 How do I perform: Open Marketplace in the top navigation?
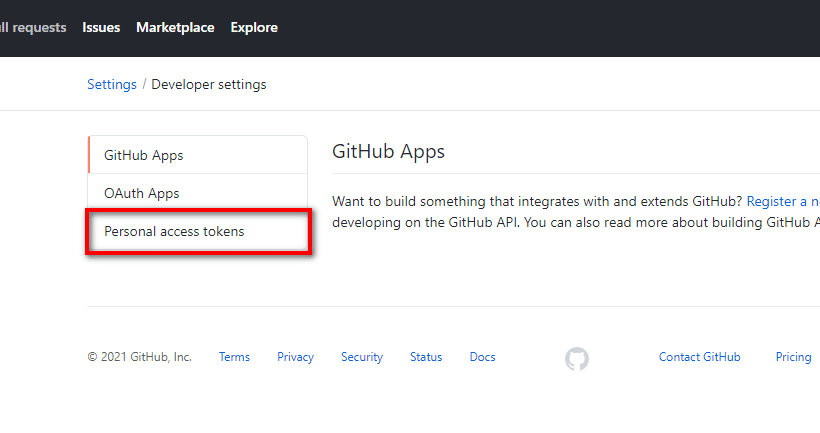click(x=175, y=27)
